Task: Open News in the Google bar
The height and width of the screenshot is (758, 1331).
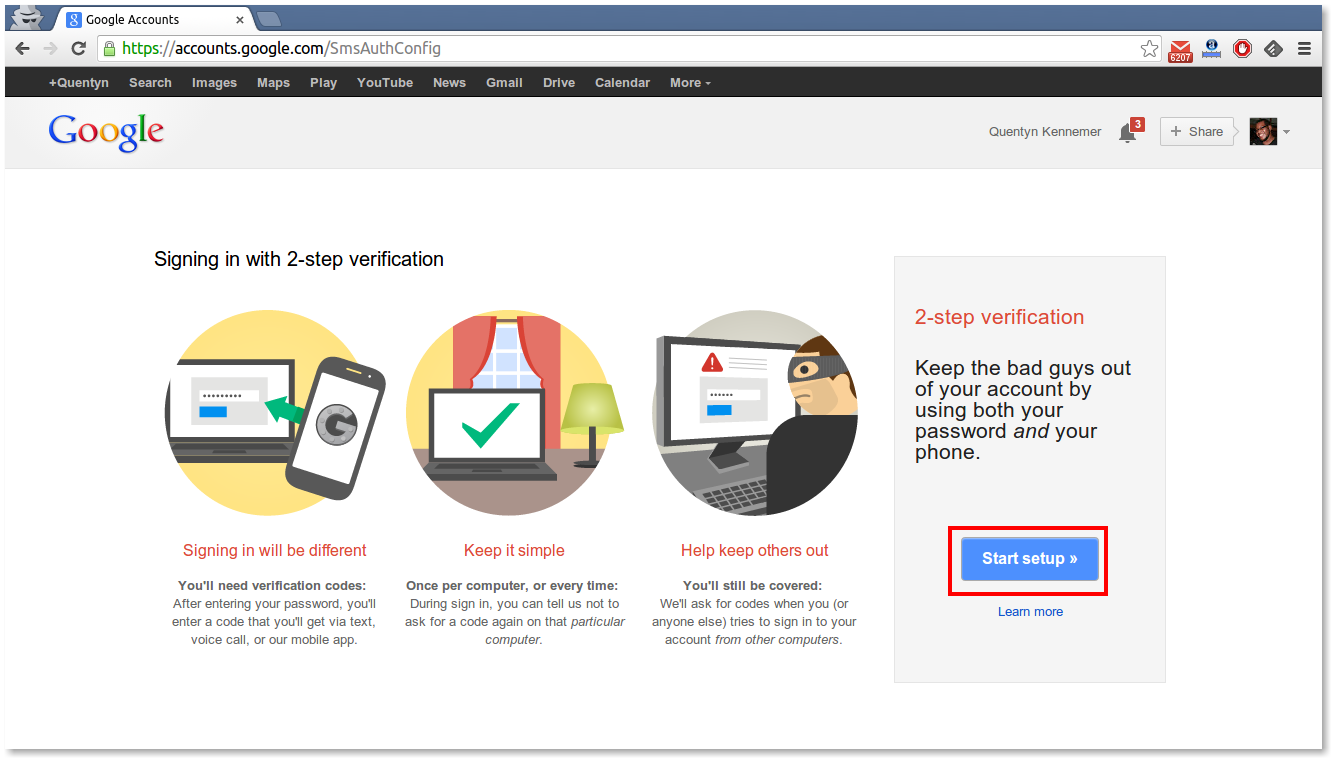Action: pos(449,83)
